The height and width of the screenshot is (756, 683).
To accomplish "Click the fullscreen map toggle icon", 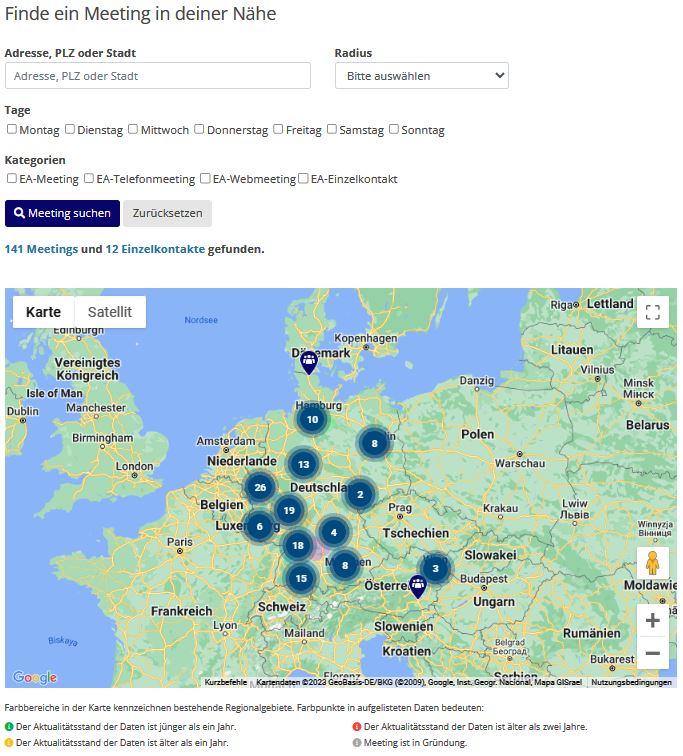I will pos(653,312).
